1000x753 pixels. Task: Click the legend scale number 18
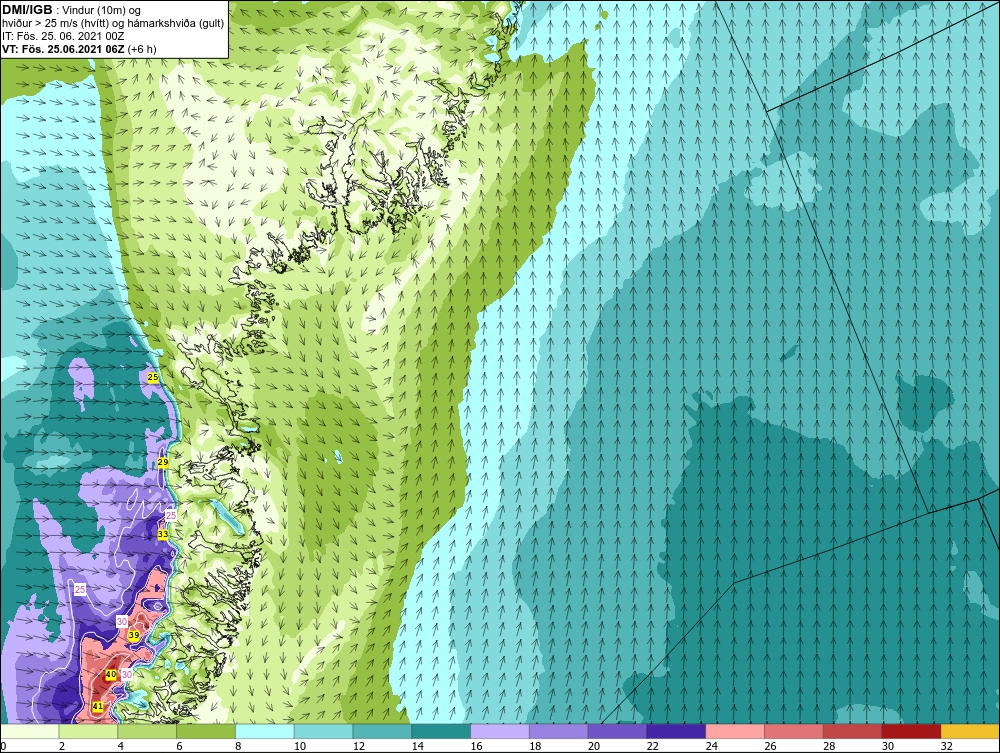(535, 746)
